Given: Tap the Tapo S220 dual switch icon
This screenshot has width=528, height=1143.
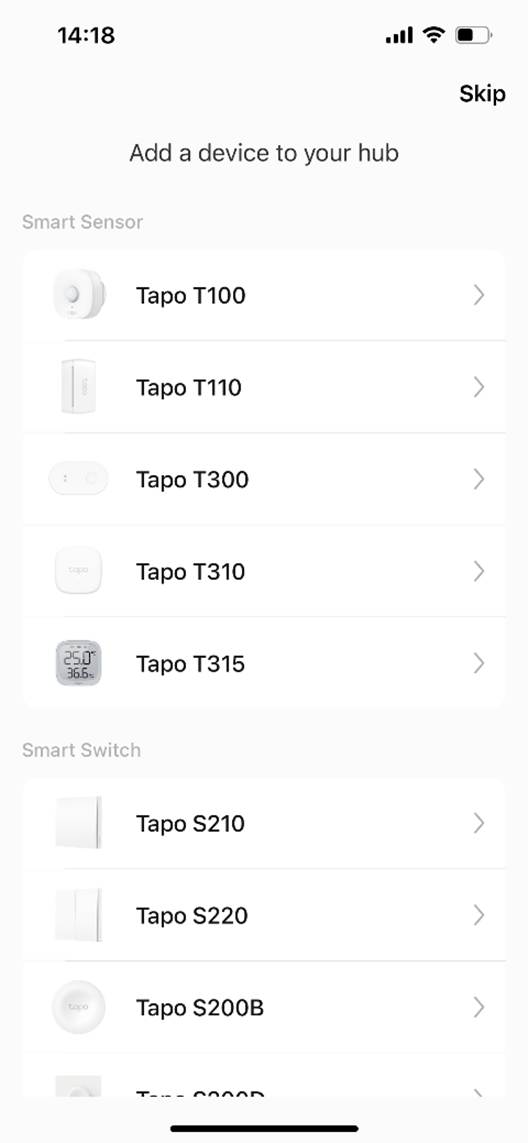Looking at the screenshot, I should point(79,915).
